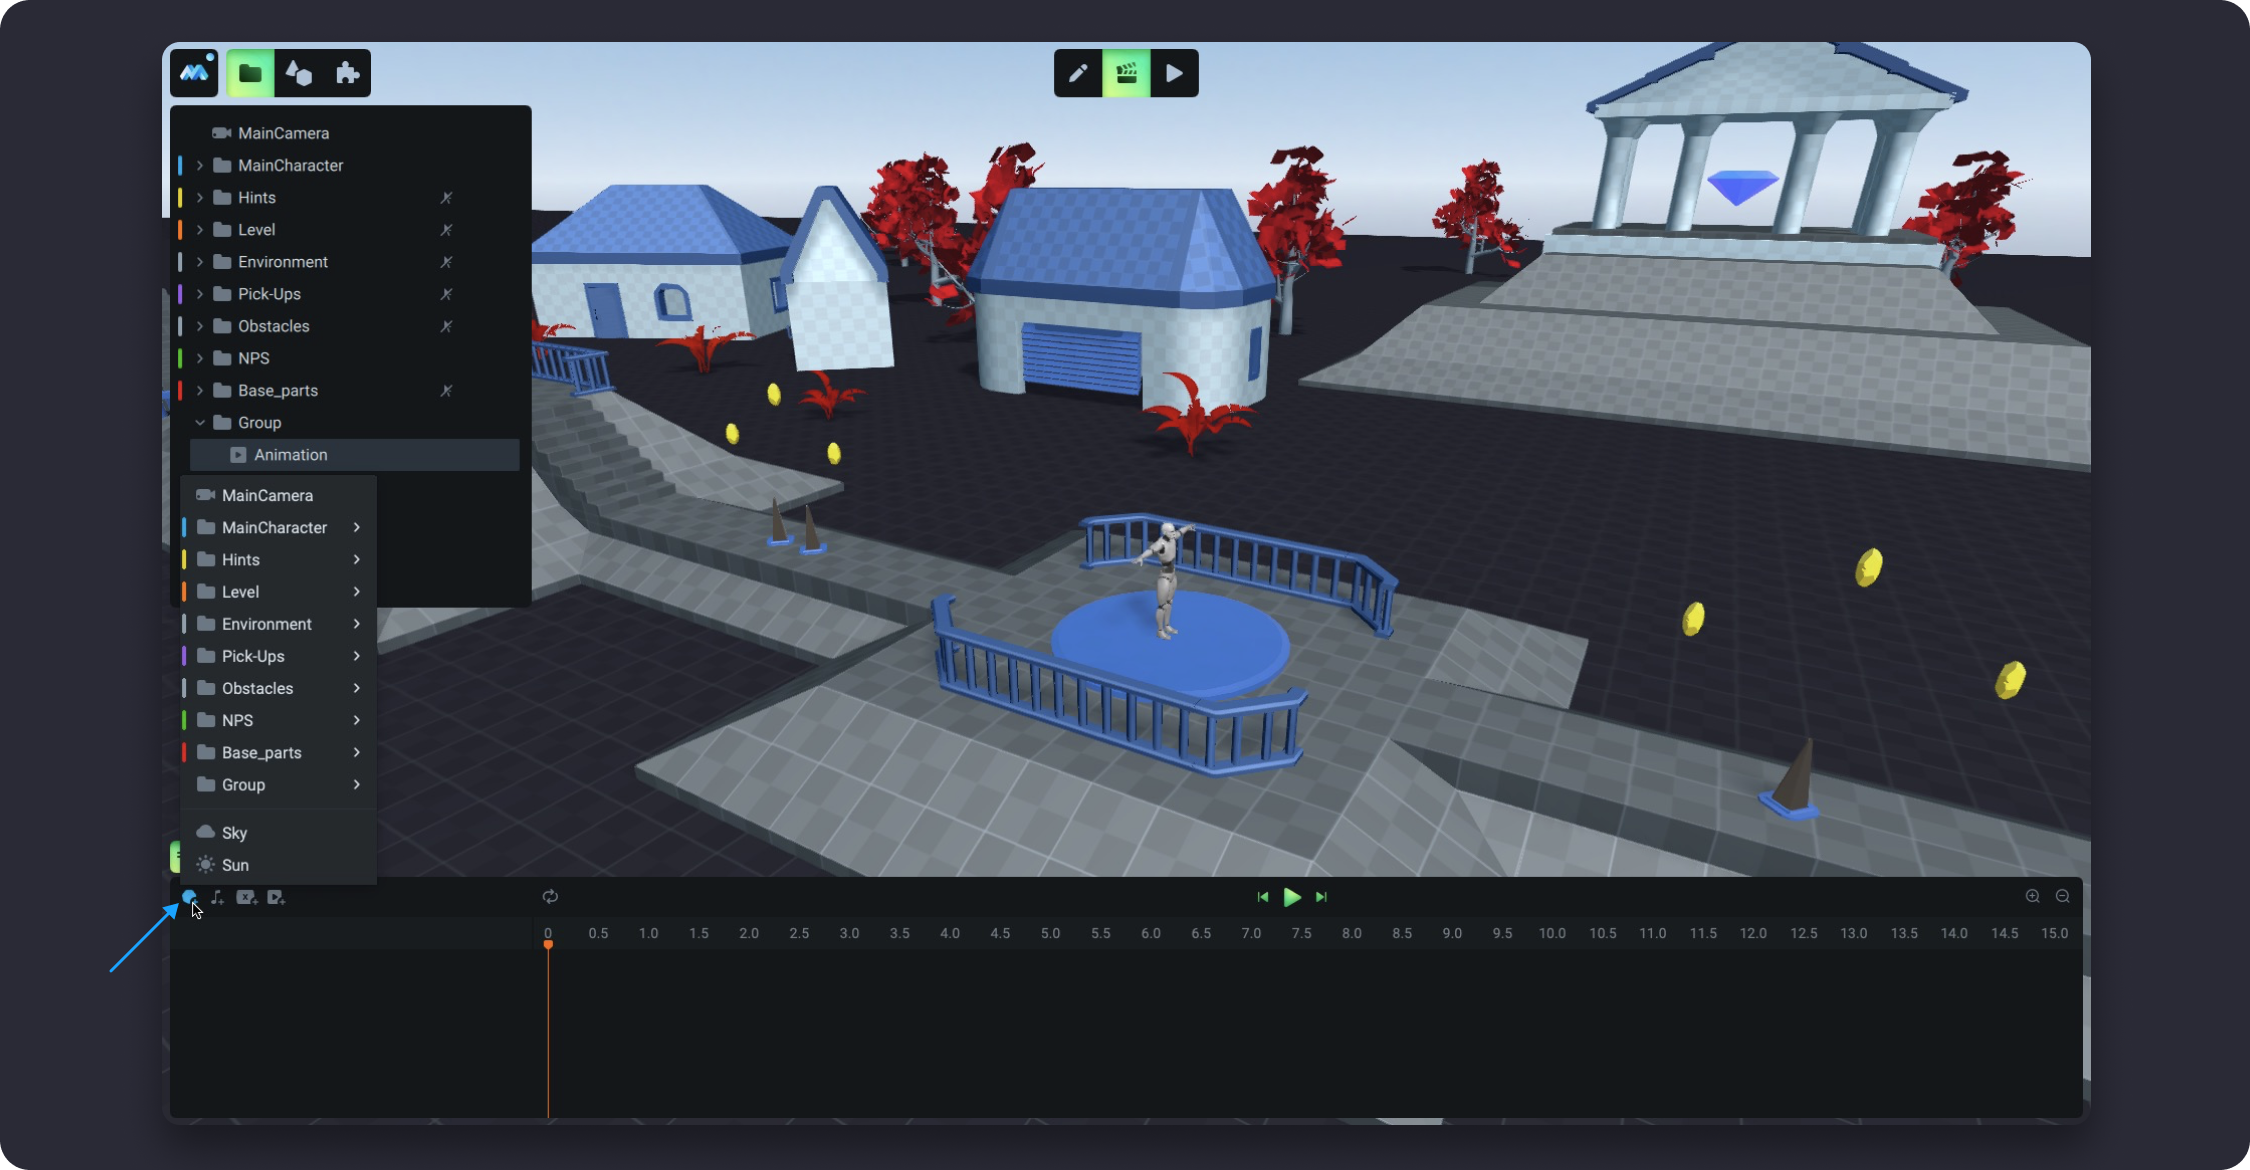Toggle loop playback on timeline
The image size is (2250, 1170).
pos(550,896)
